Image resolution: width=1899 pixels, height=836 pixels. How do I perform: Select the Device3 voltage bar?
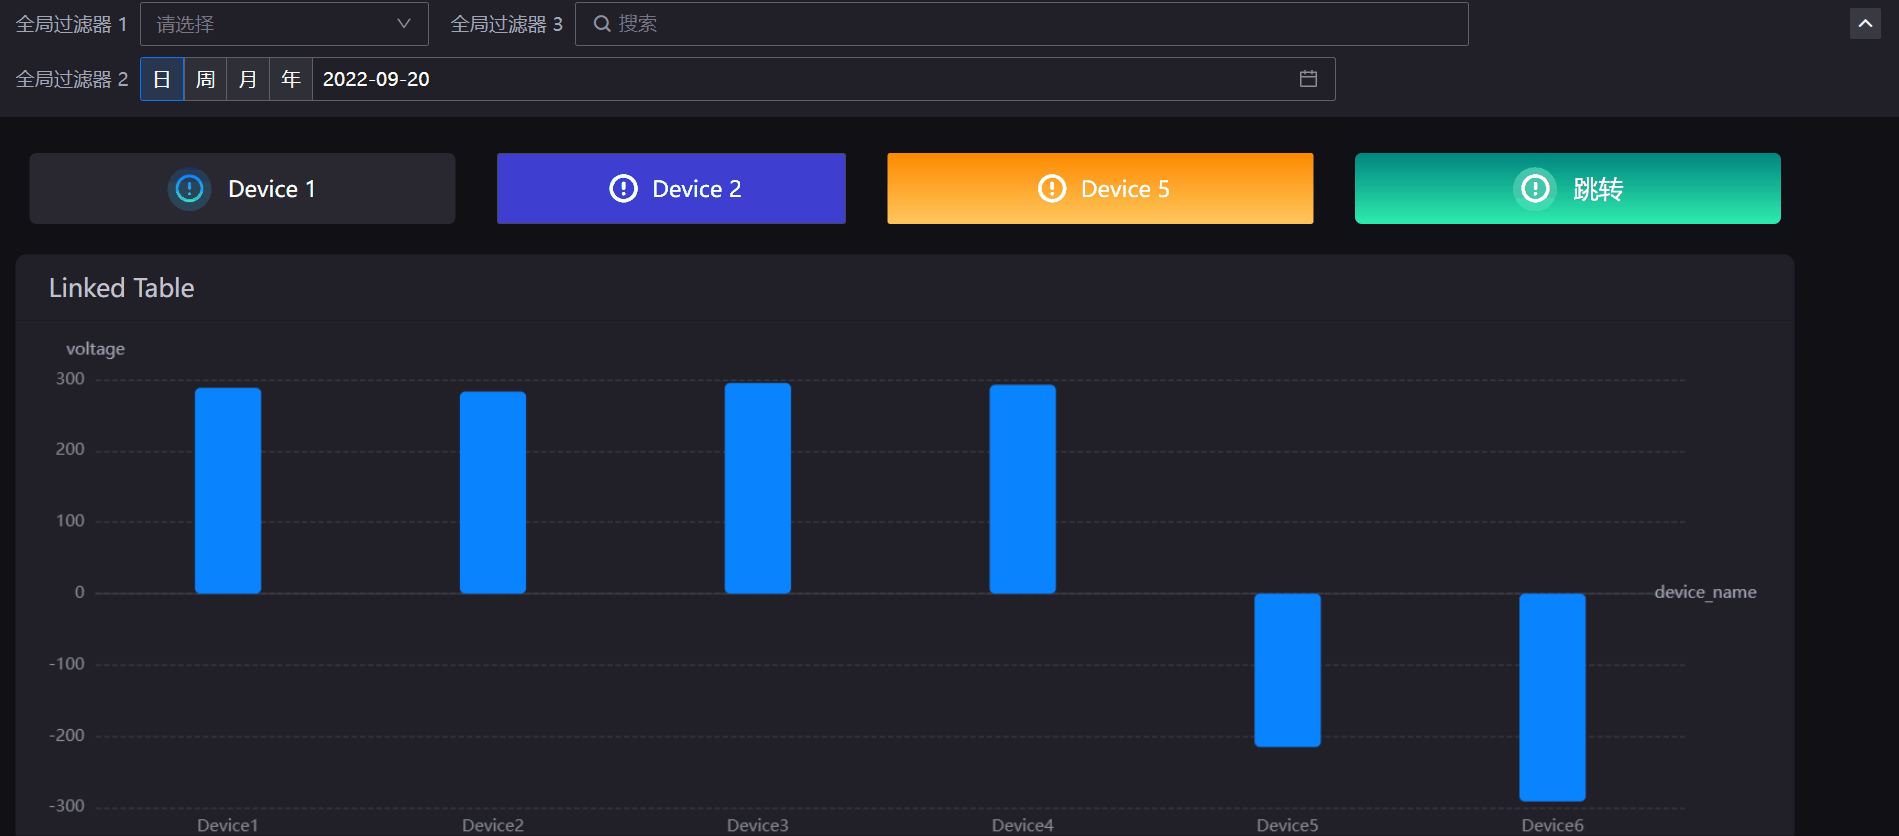coord(757,488)
